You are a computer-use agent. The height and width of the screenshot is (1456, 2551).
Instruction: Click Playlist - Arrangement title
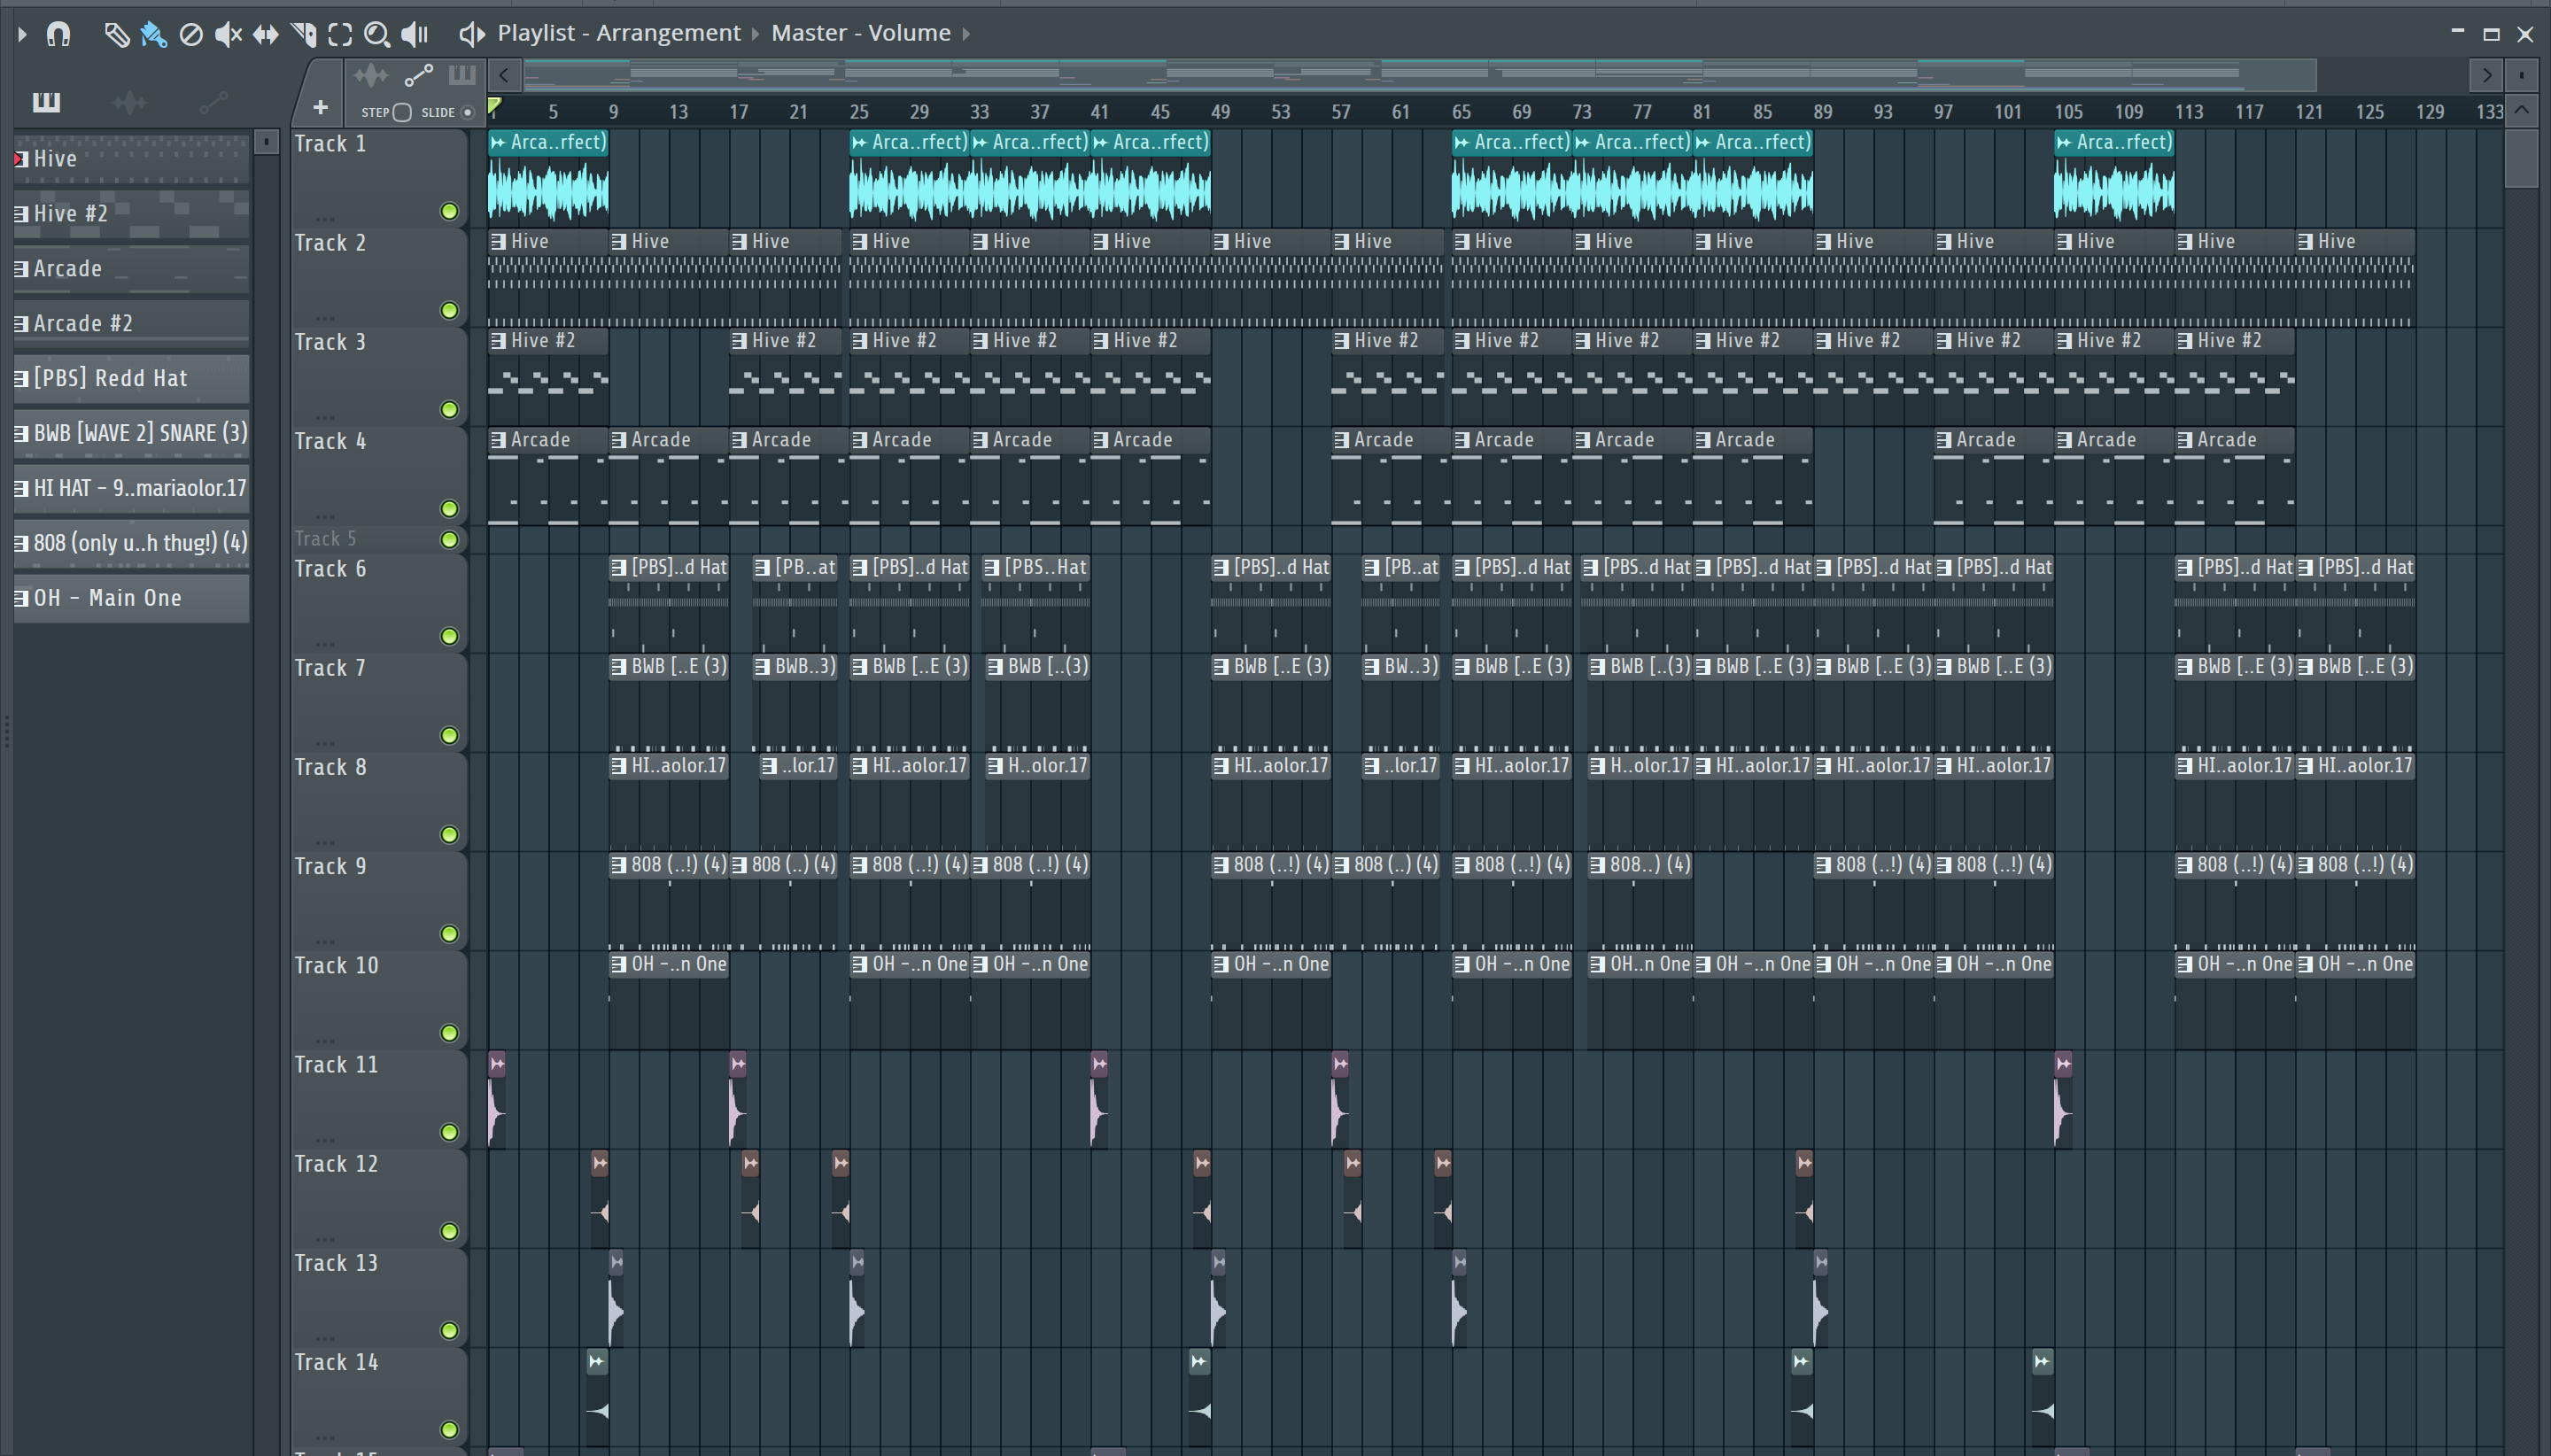pyautogui.click(x=619, y=34)
